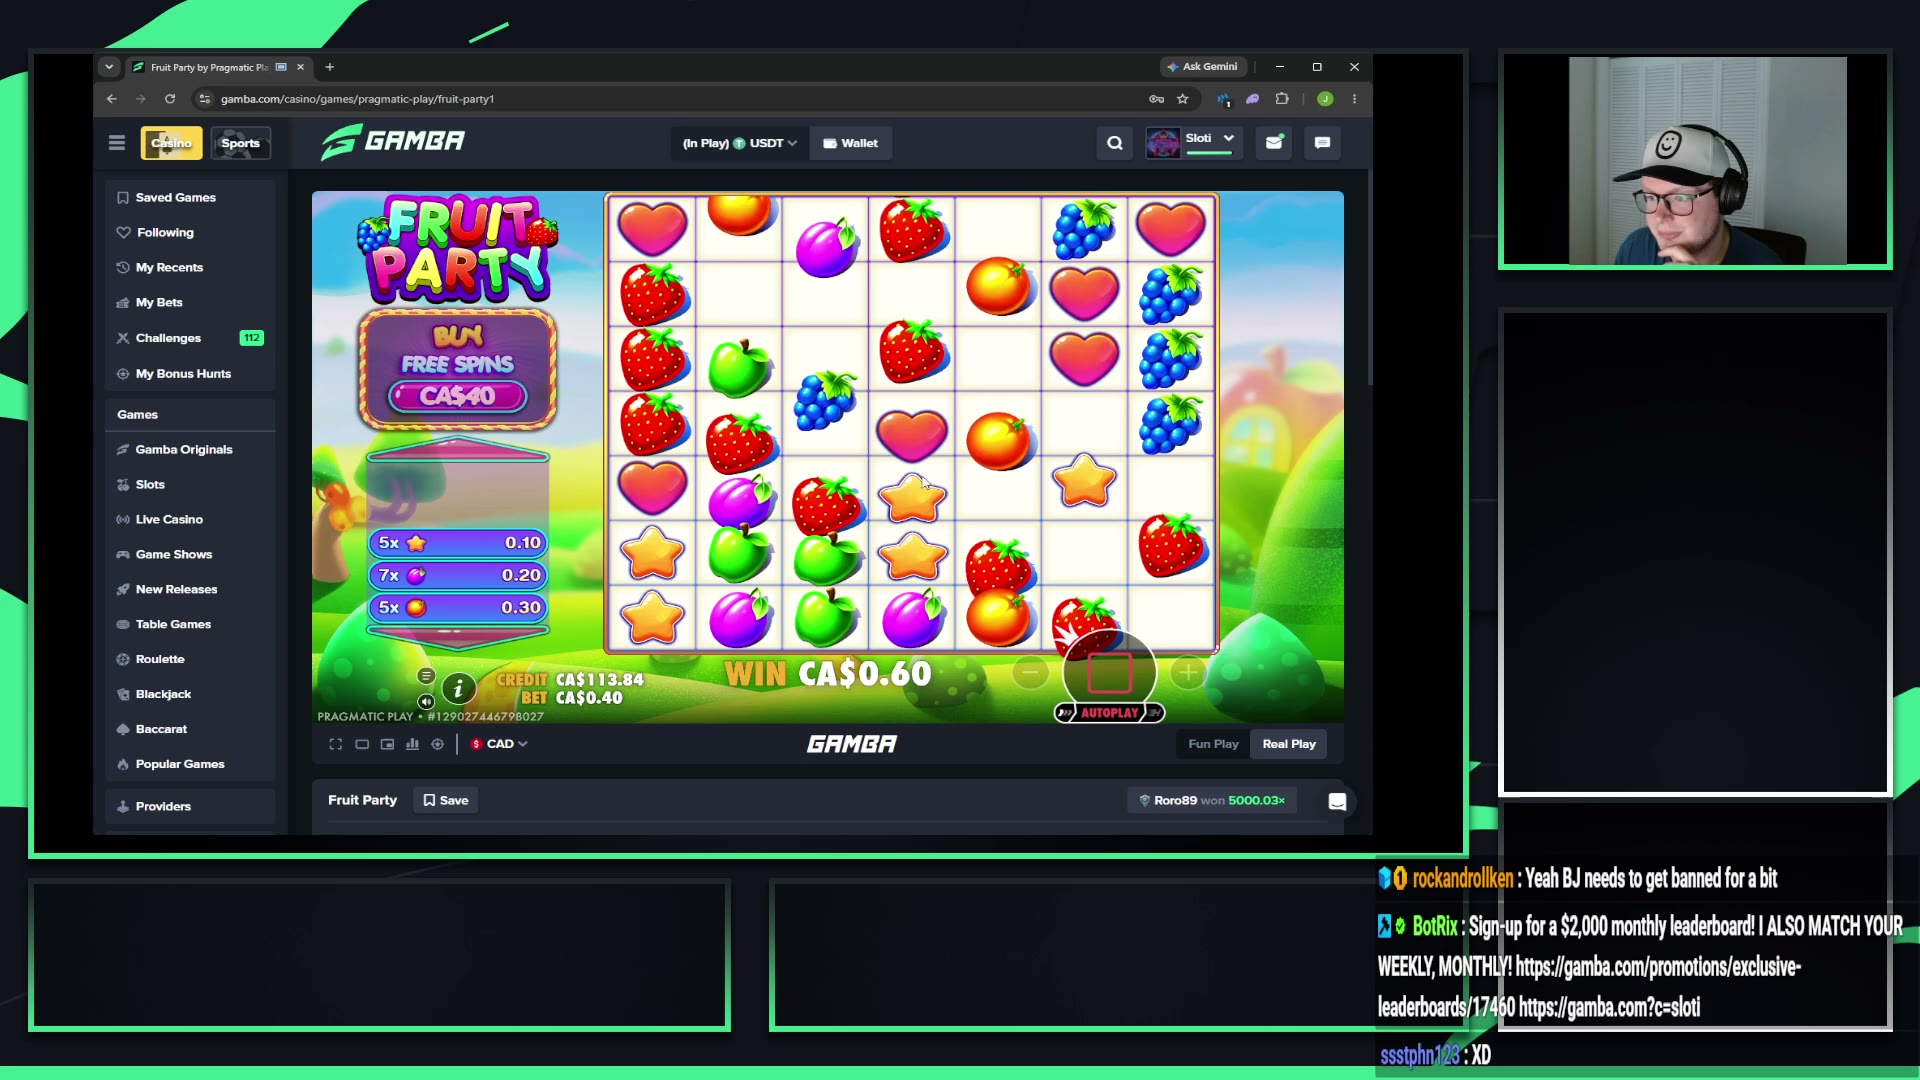This screenshot has width=1920, height=1080.
Task: Open the slot game info paytable
Action: coord(458,688)
